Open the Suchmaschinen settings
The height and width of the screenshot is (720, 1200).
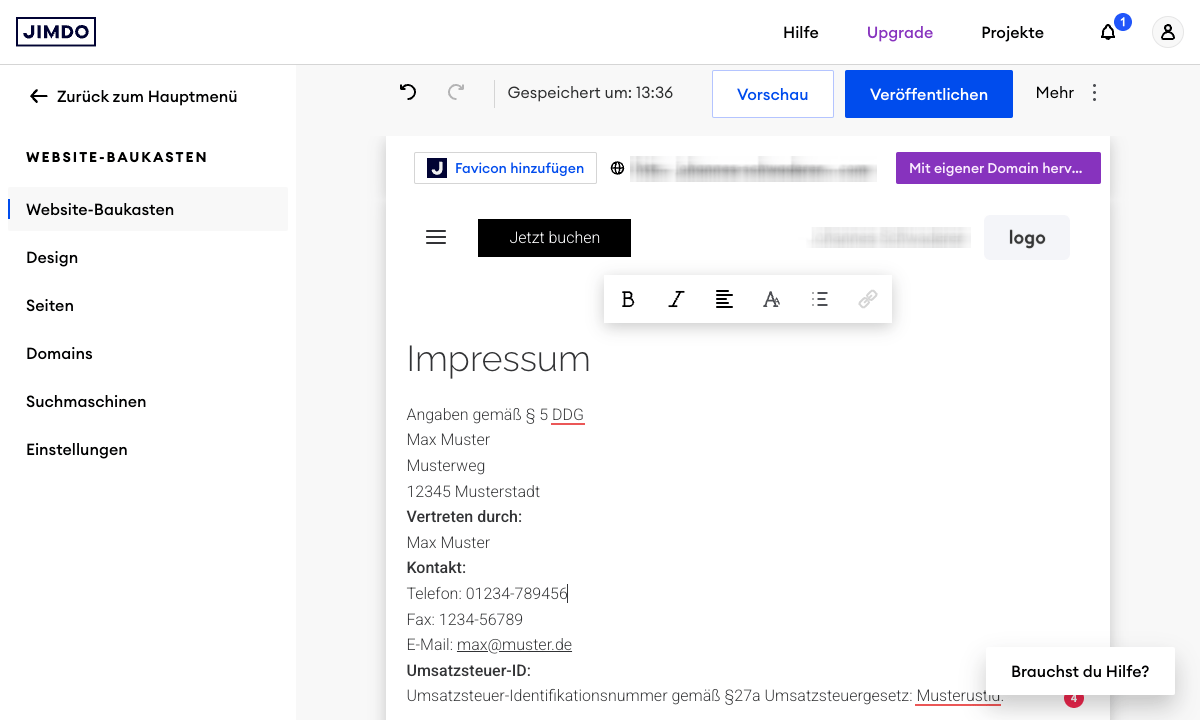[86, 401]
